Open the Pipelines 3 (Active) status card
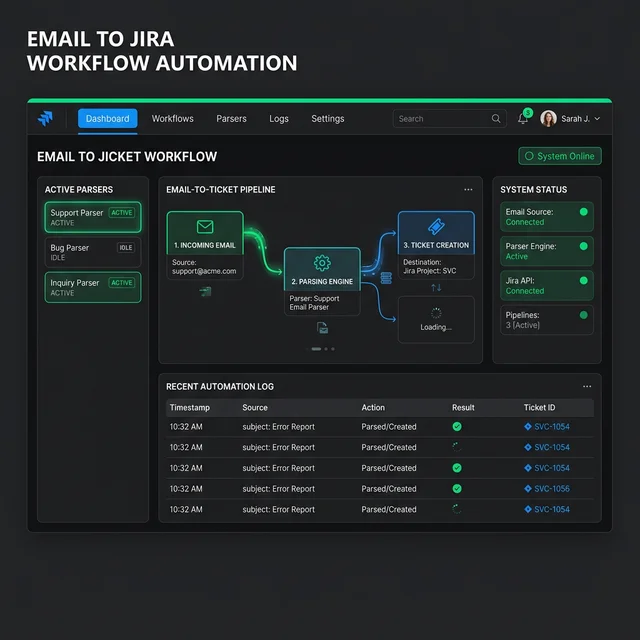The height and width of the screenshot is (640, 640). coord(547,320)
